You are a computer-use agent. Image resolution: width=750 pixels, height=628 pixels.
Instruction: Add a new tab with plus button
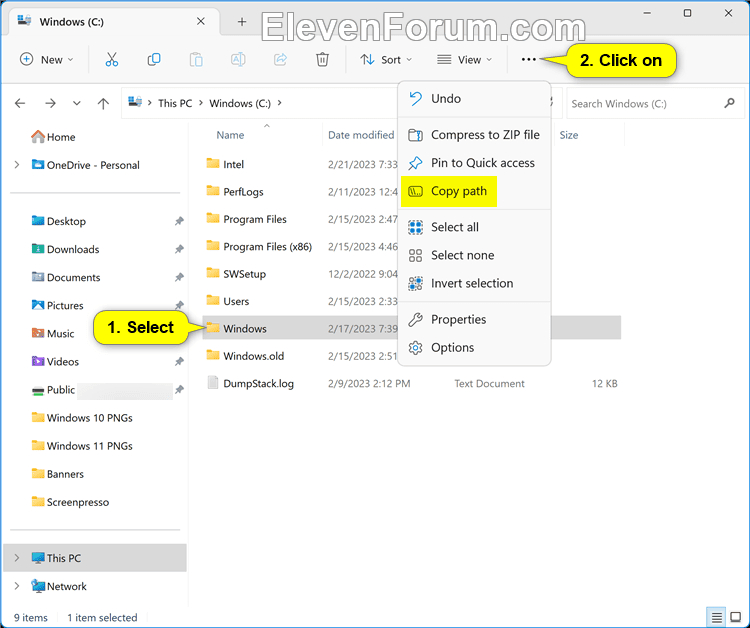[x=242, y=22]
